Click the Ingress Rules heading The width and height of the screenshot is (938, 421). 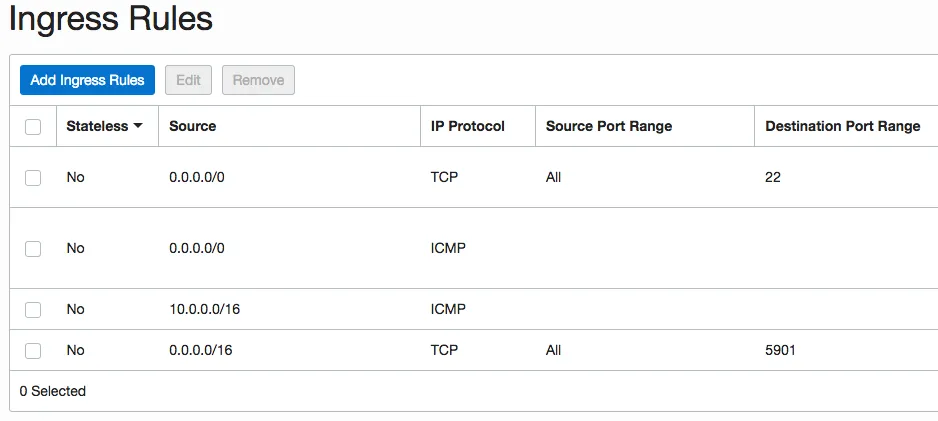111,19
